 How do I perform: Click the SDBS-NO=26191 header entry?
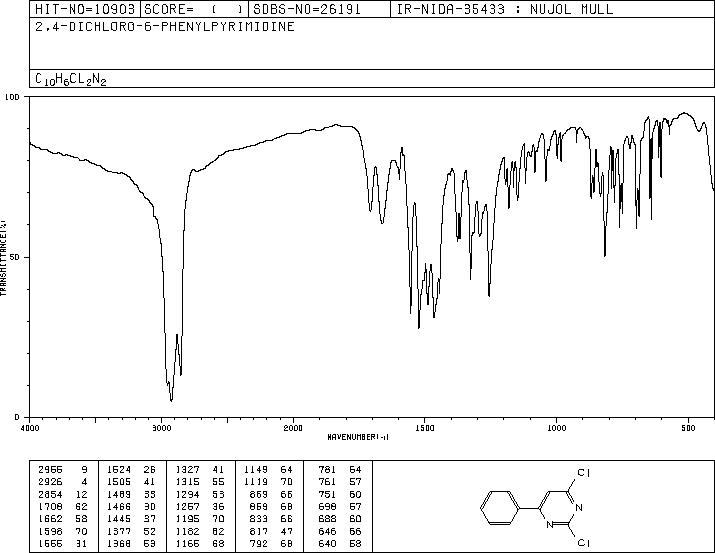pos(319,9)
